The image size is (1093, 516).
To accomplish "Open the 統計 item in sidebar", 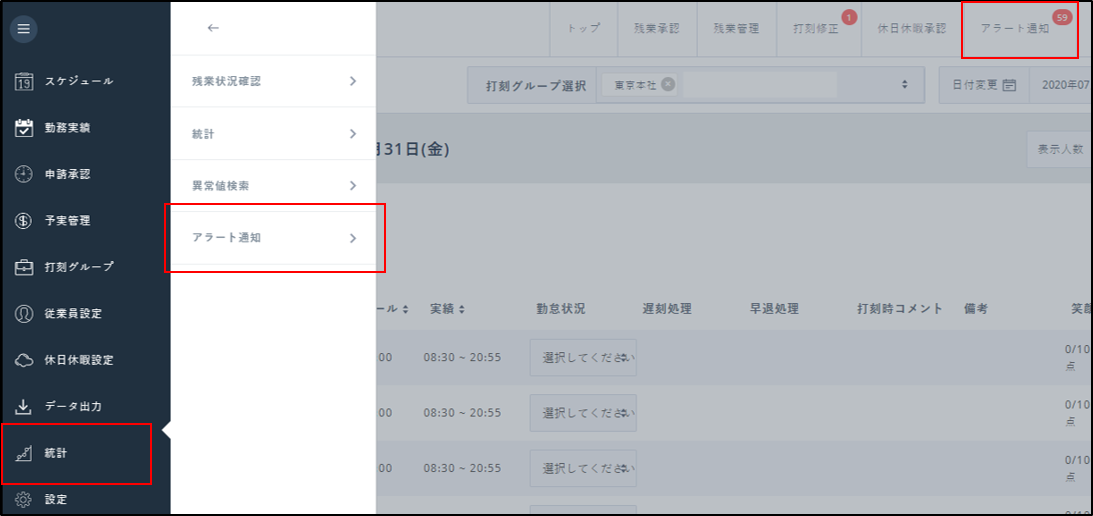I will pos(76,453).
